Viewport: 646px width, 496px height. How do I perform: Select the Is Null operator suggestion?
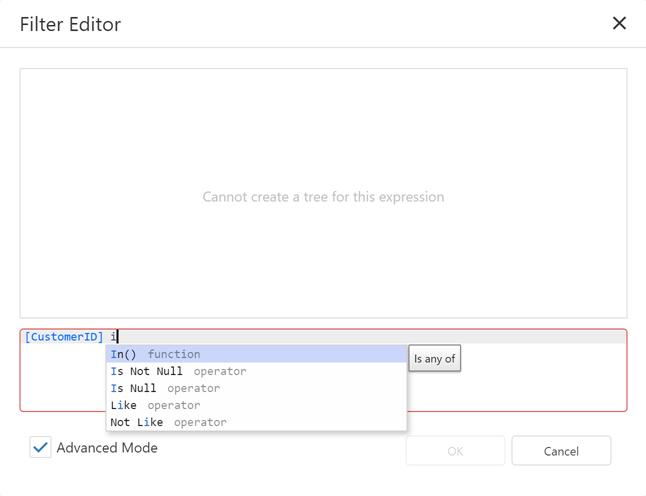[256, 388]
